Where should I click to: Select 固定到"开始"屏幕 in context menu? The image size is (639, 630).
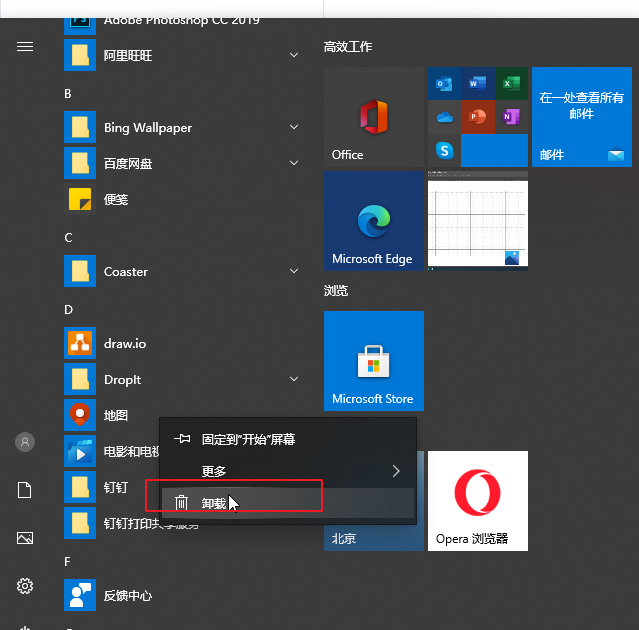[288, 439]
